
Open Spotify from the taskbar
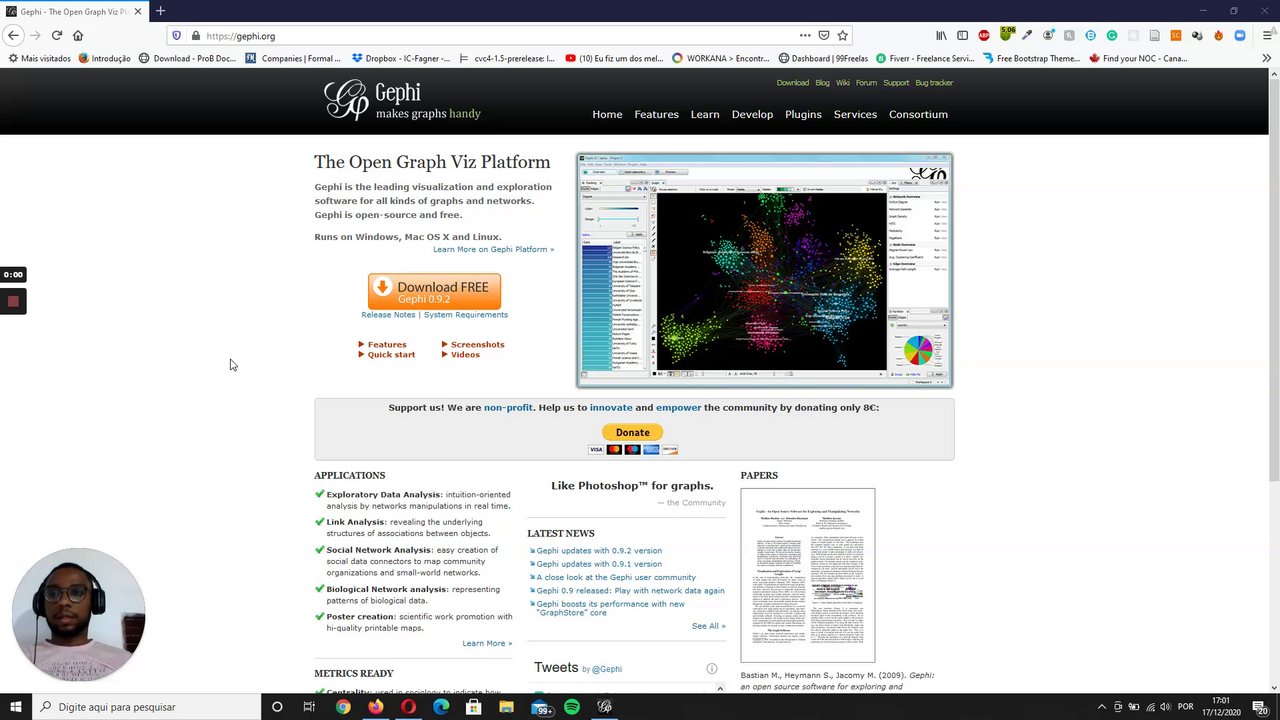[572, 707]
